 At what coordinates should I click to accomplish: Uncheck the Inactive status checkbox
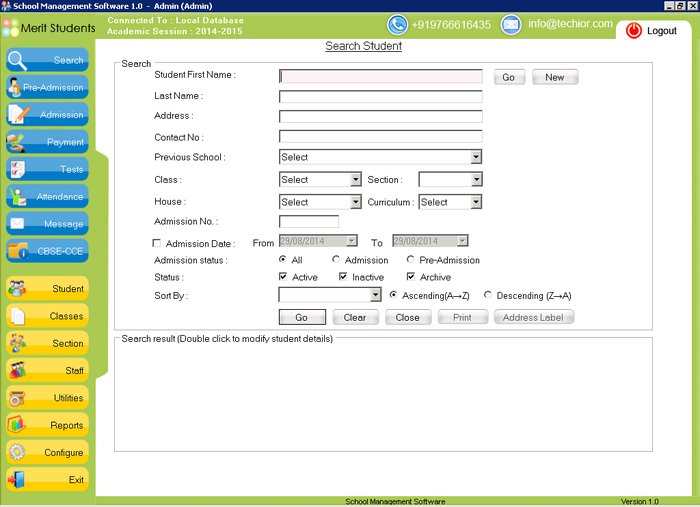pos(344,277)
